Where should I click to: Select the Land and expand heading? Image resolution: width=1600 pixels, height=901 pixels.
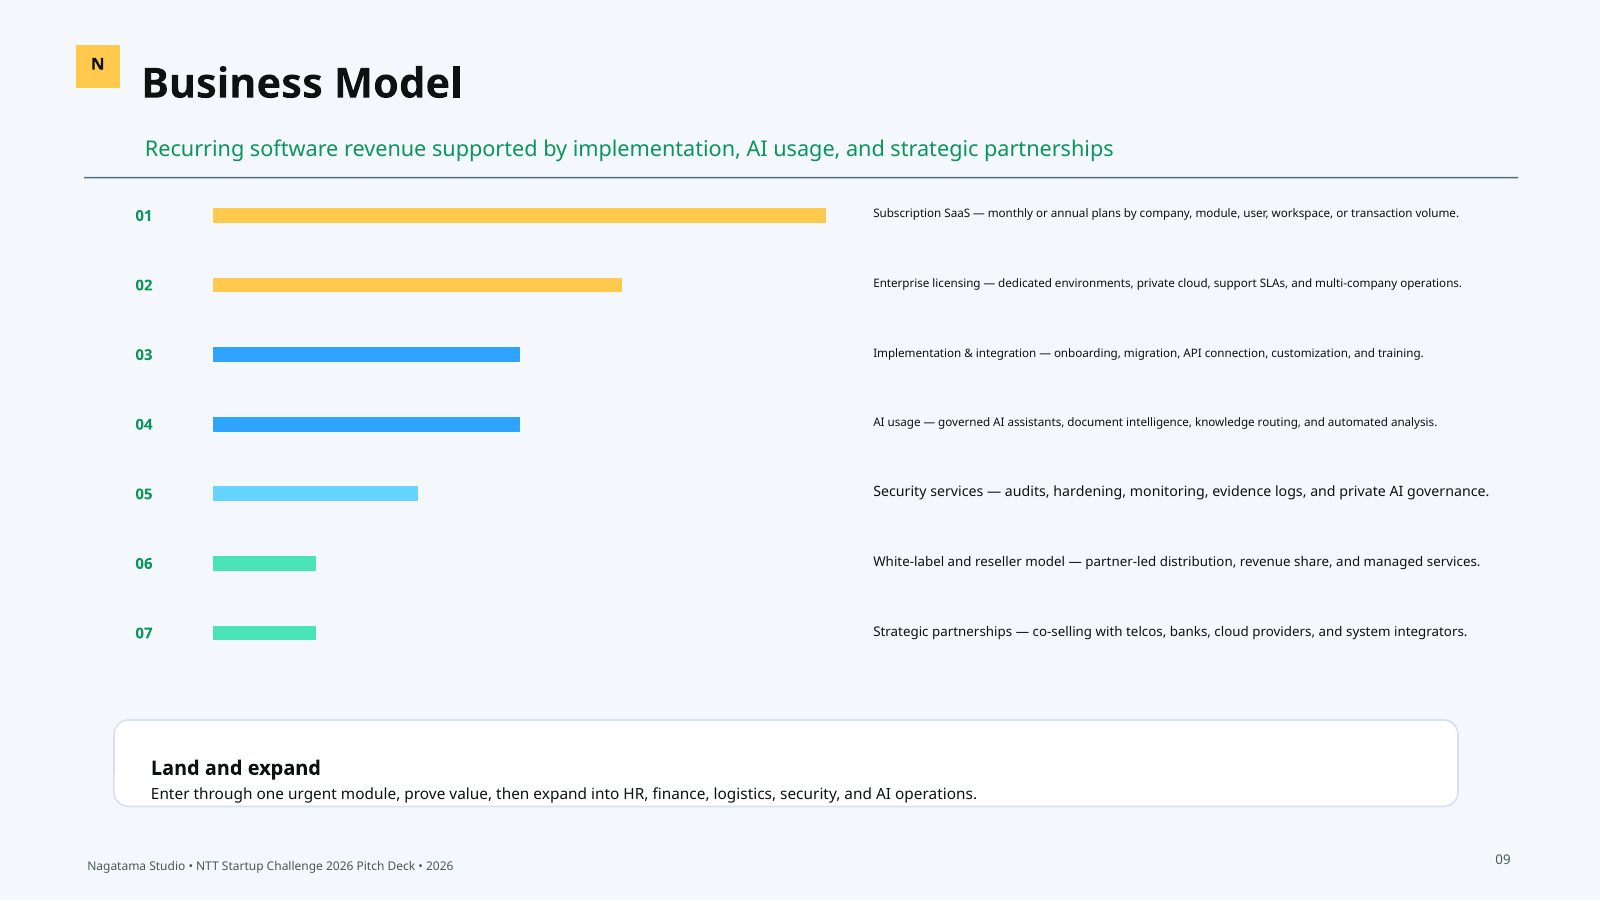pos(236,768)
